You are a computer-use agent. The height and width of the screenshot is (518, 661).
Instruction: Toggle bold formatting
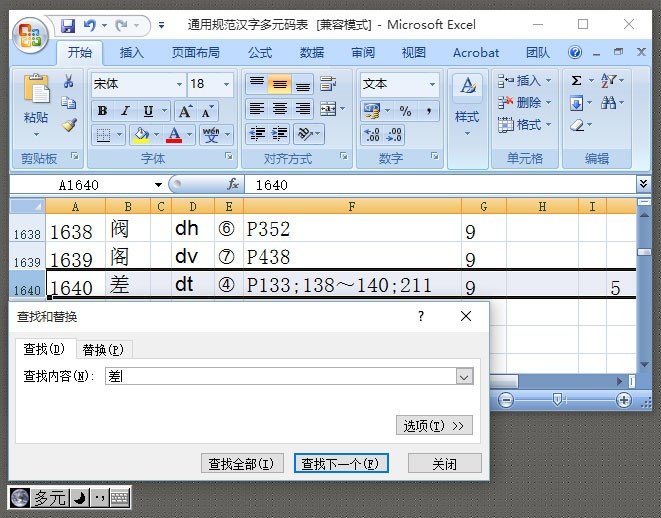point(102,111)
